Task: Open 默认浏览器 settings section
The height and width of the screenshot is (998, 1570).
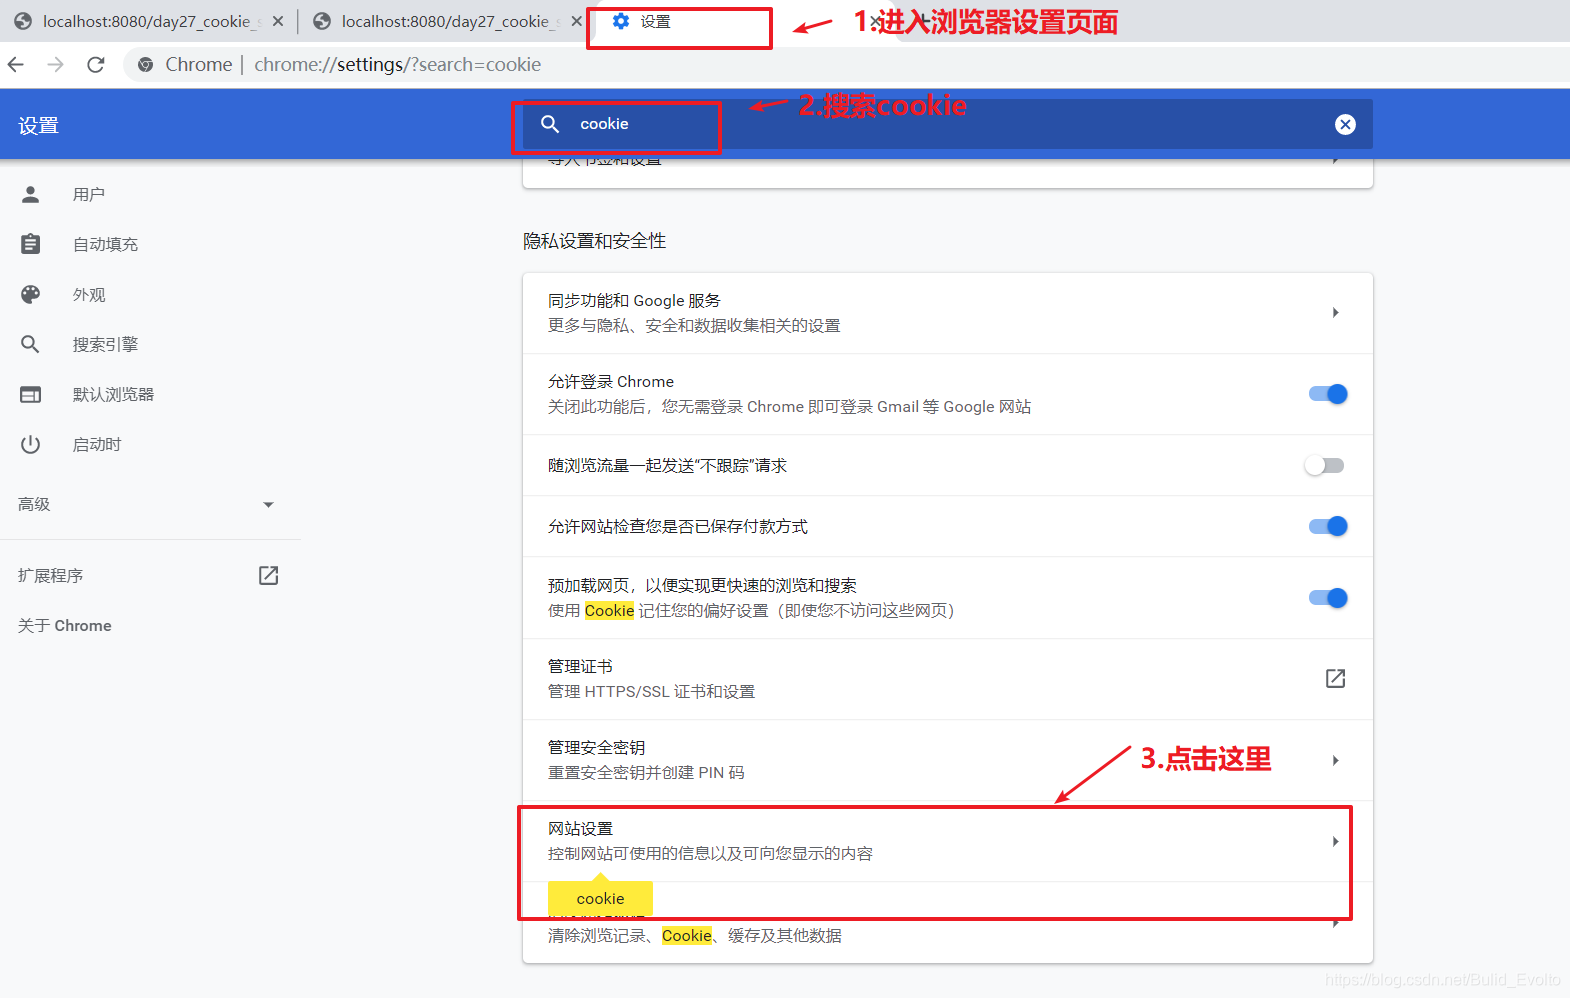Action: point(113,394)
